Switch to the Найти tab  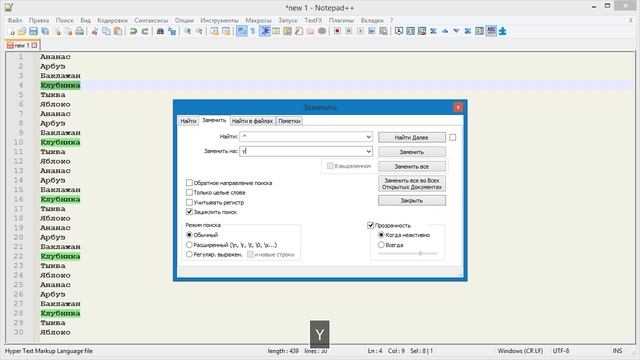(x=188, y=121)
